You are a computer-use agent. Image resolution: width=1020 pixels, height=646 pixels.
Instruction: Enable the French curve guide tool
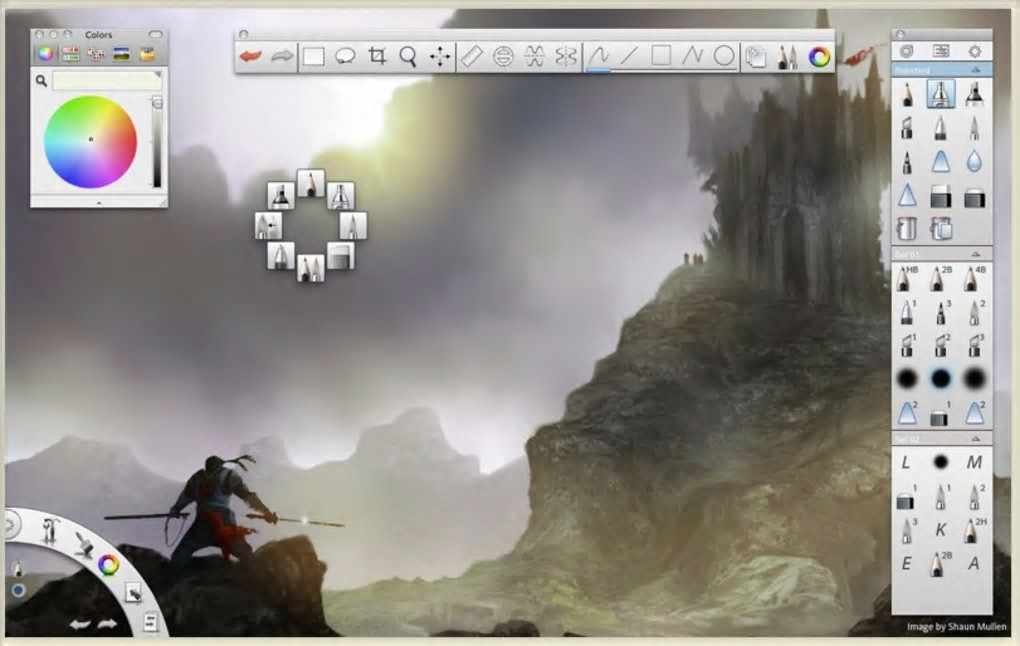(534, 57)
